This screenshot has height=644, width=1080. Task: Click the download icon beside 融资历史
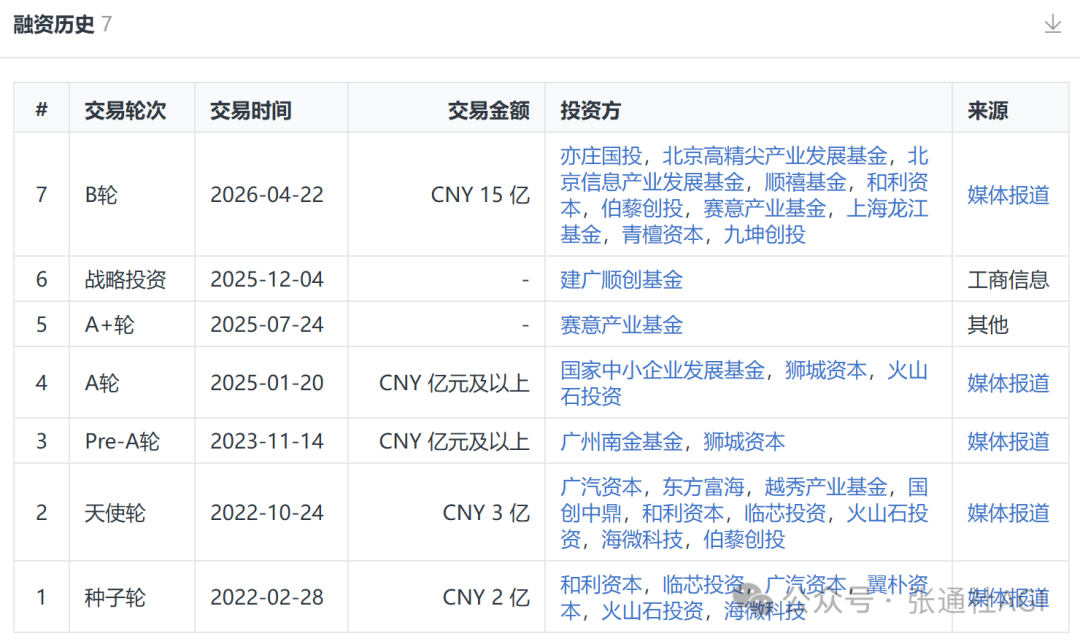point(1052,24)
